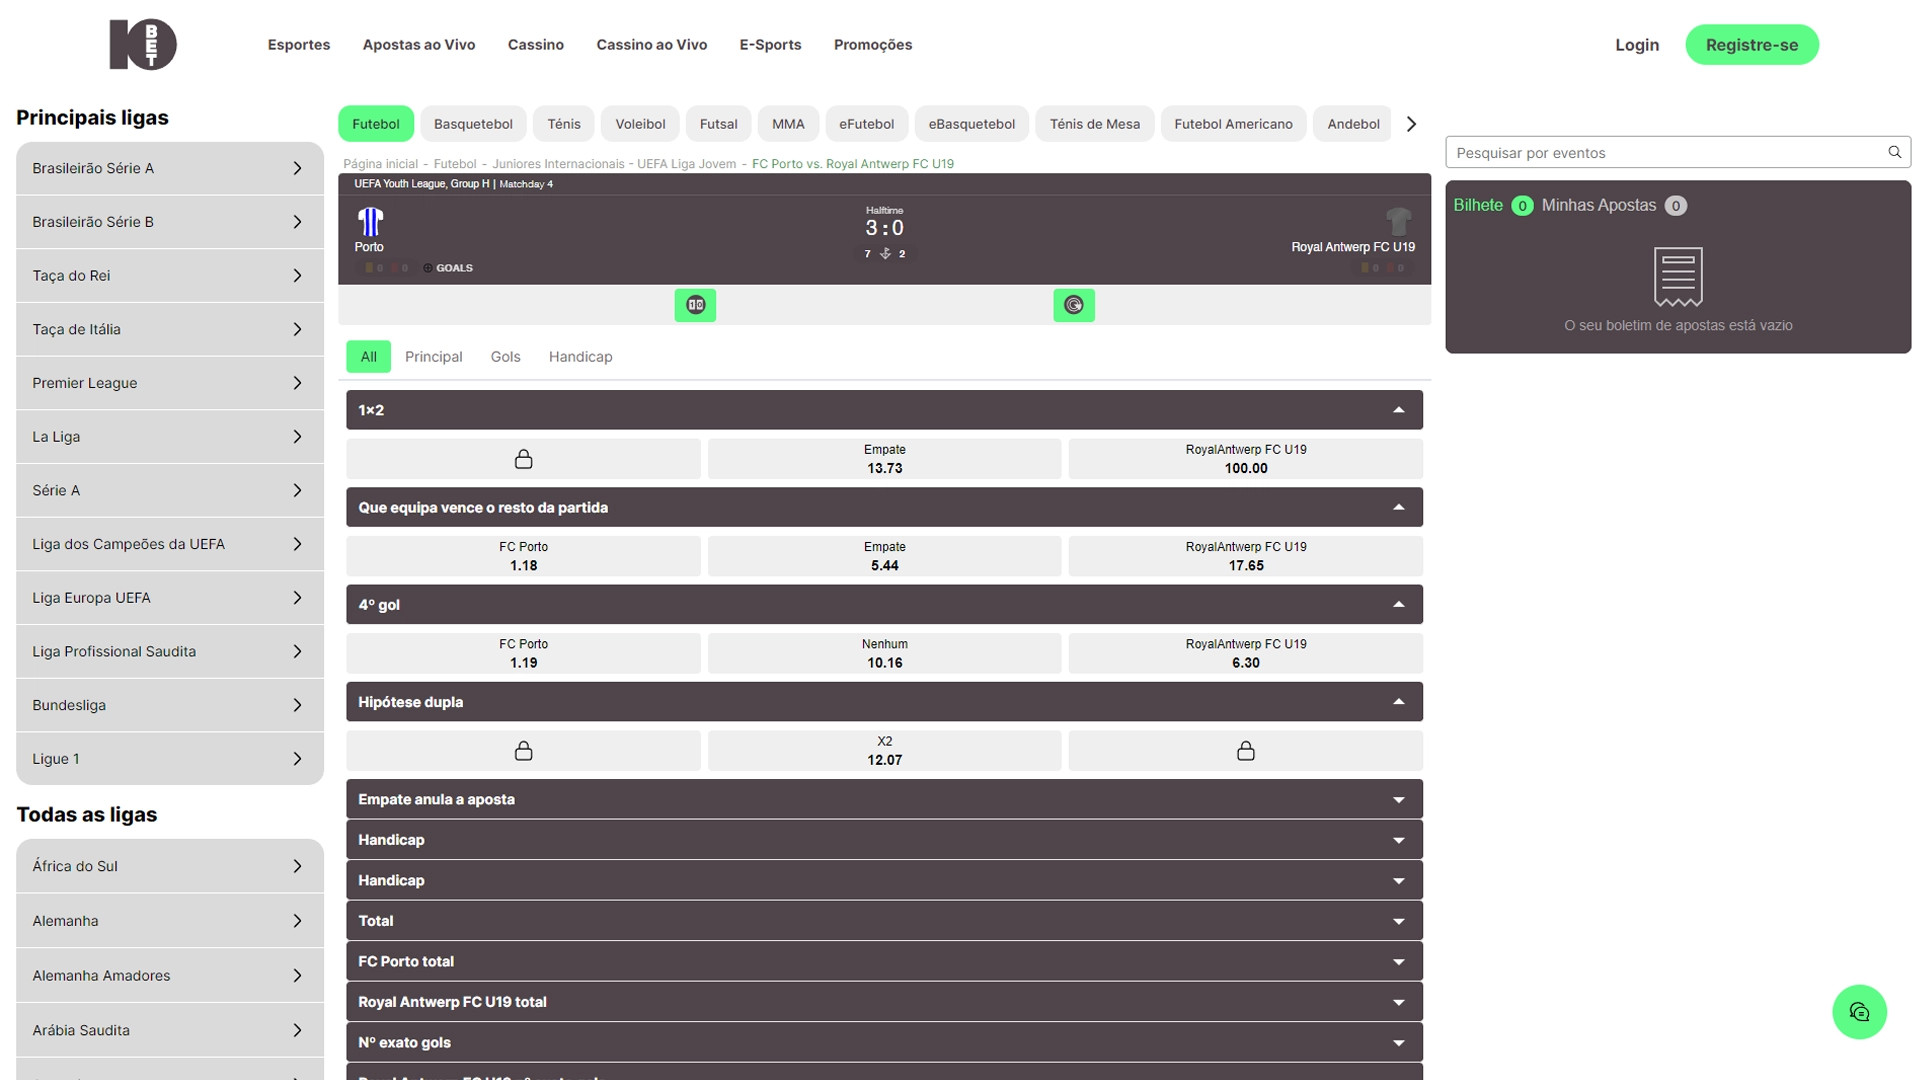
Task: Bet X2 double chance at 12.07
Action: (884, 751)
